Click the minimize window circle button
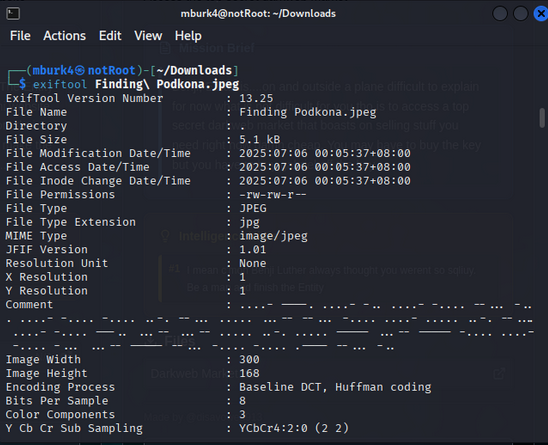 click(x=500, y=14)
